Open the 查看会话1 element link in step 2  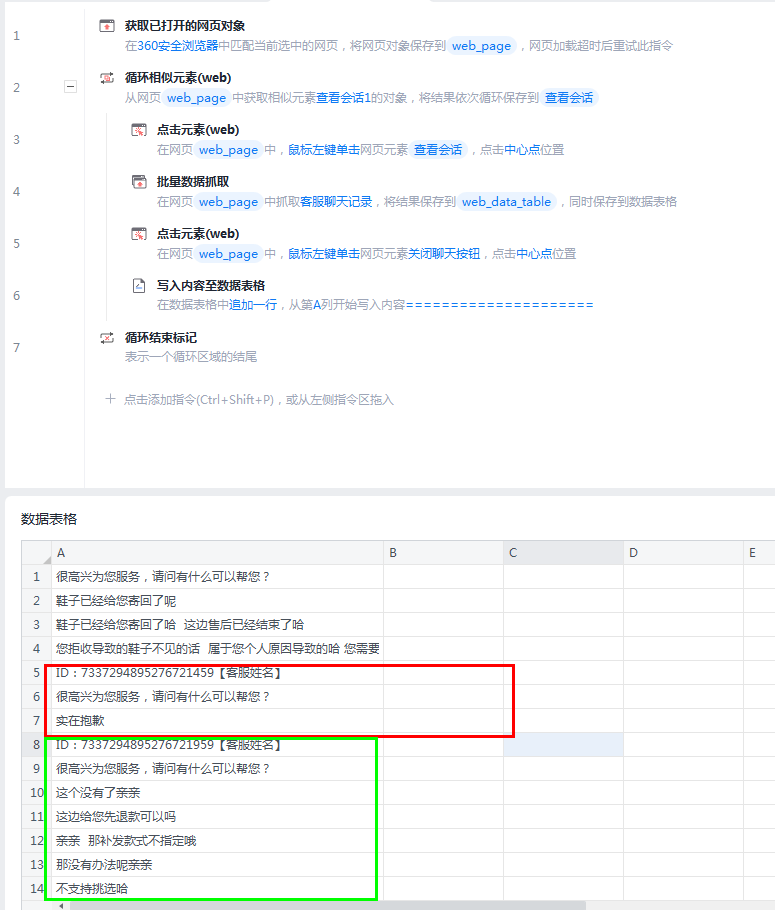click(x=343, y=98)
